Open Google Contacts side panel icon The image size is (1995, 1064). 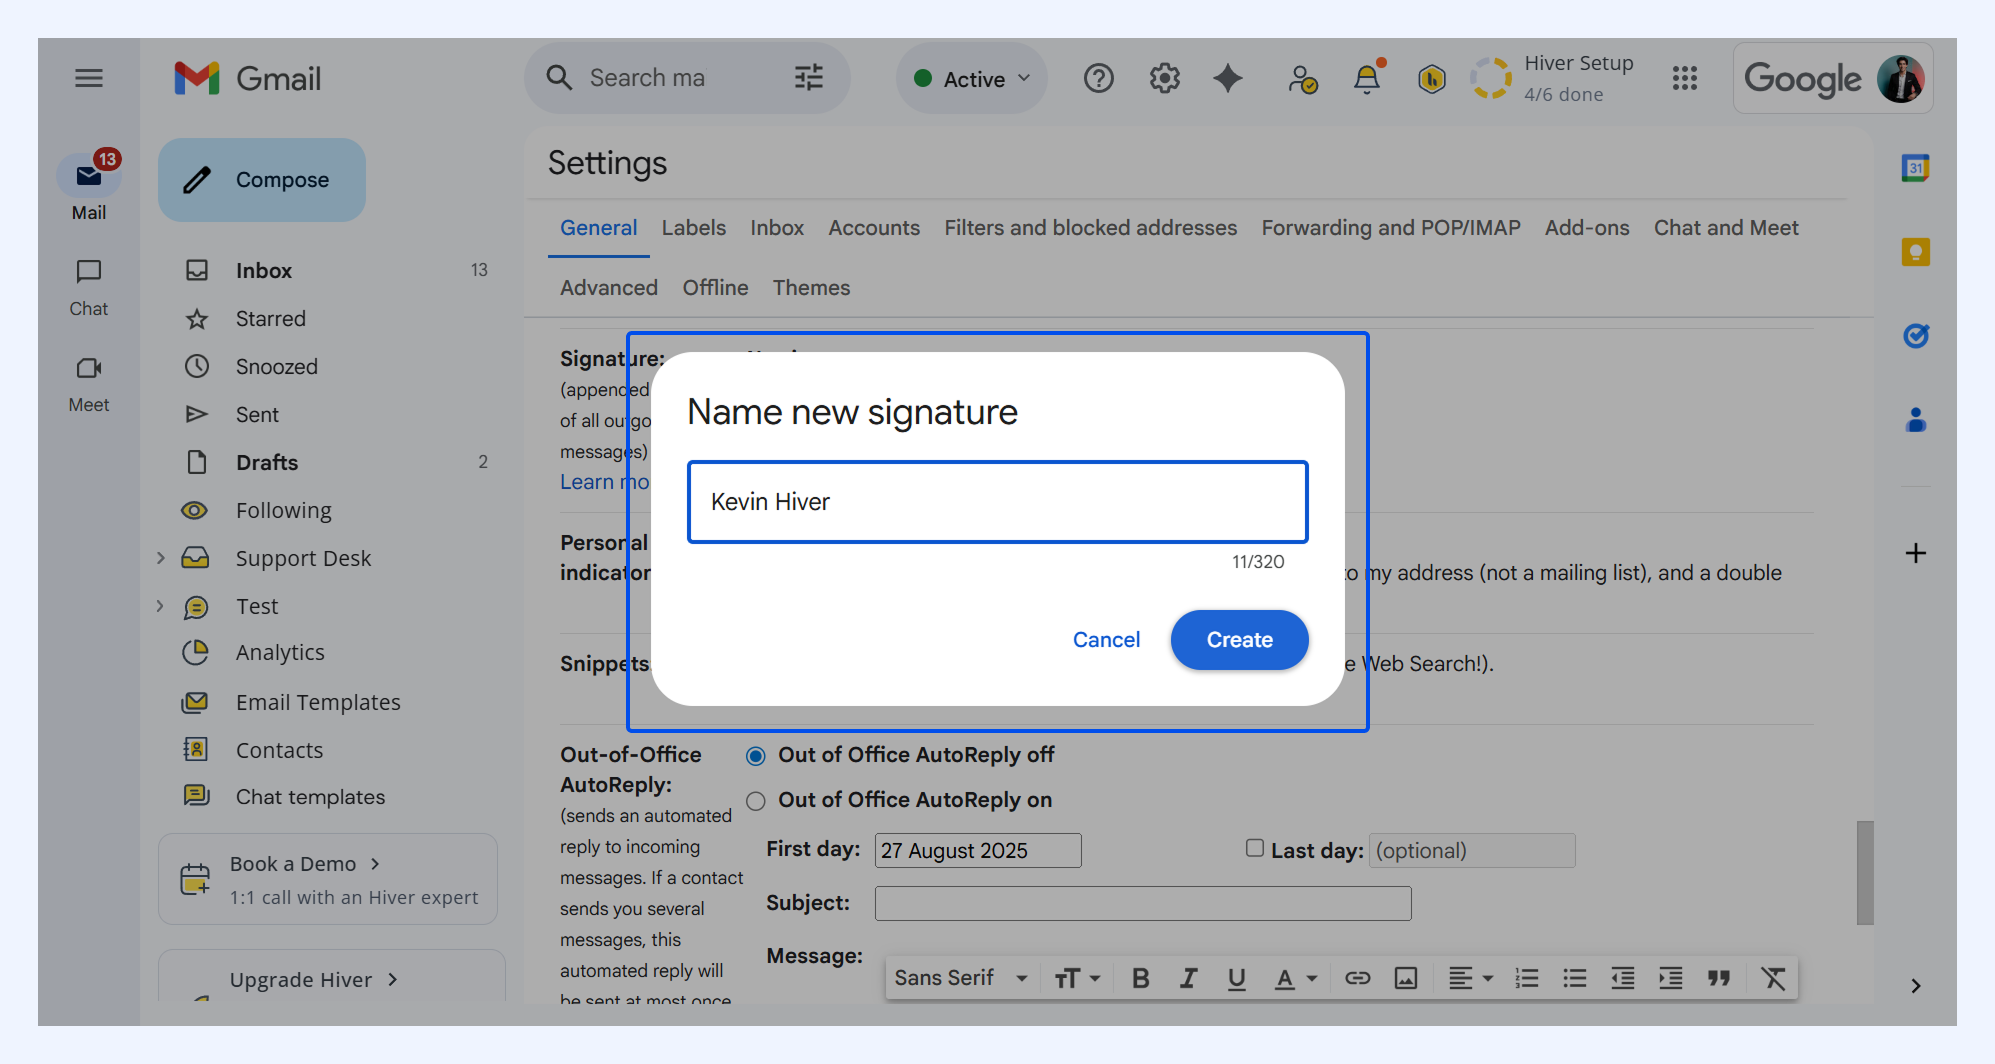tap(1916, 420)
